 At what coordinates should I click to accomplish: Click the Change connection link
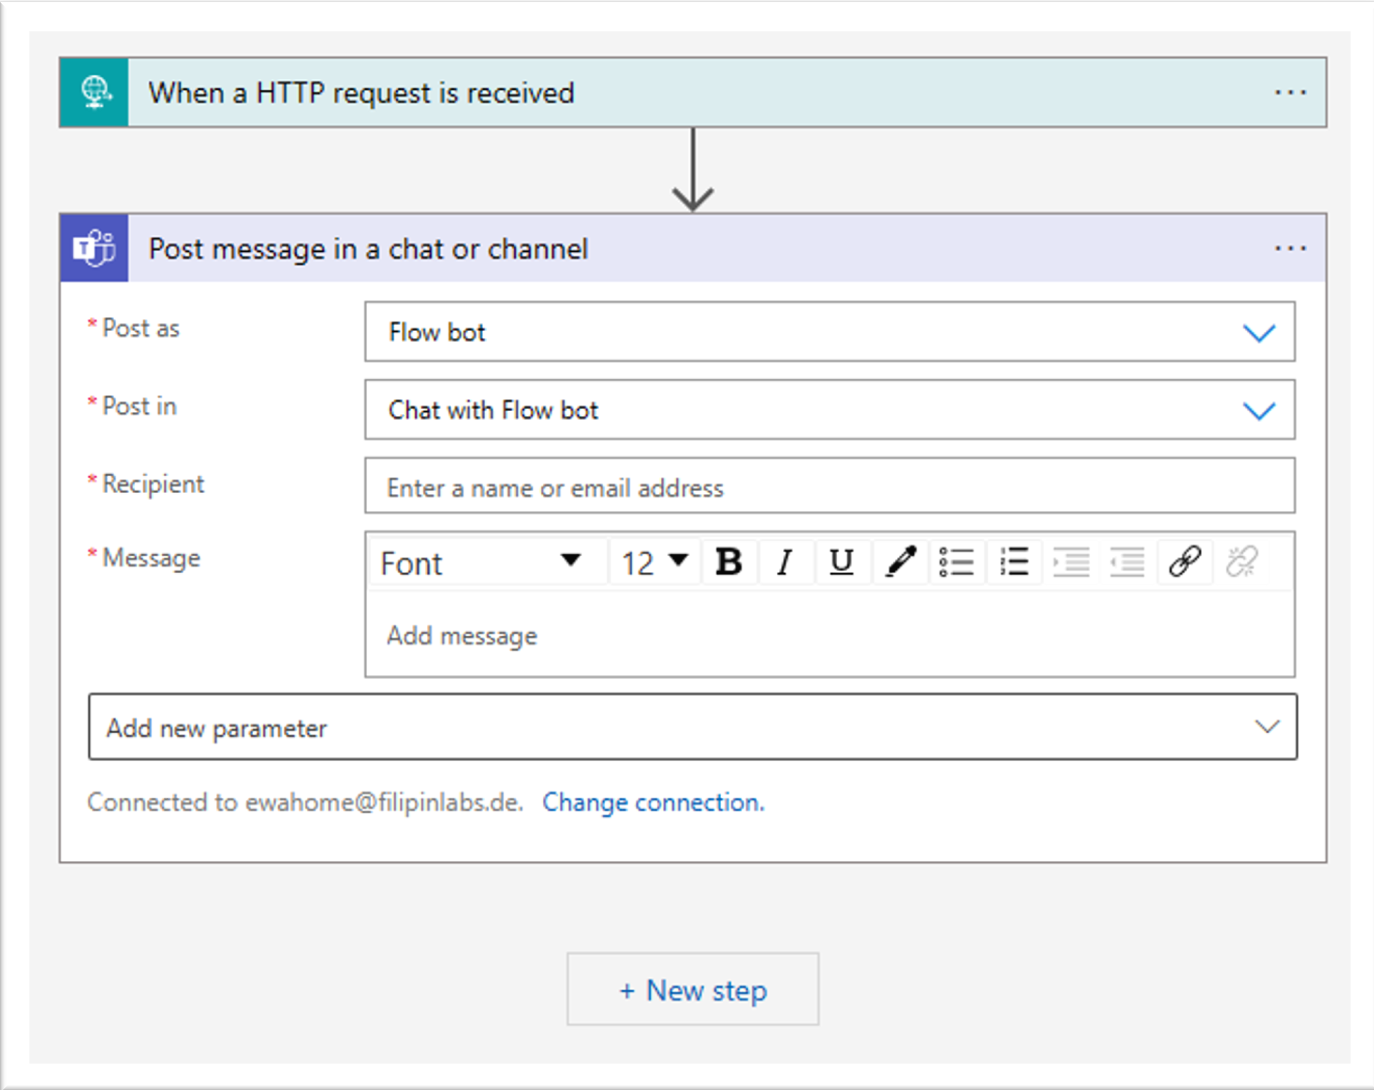tap(653, 802)
